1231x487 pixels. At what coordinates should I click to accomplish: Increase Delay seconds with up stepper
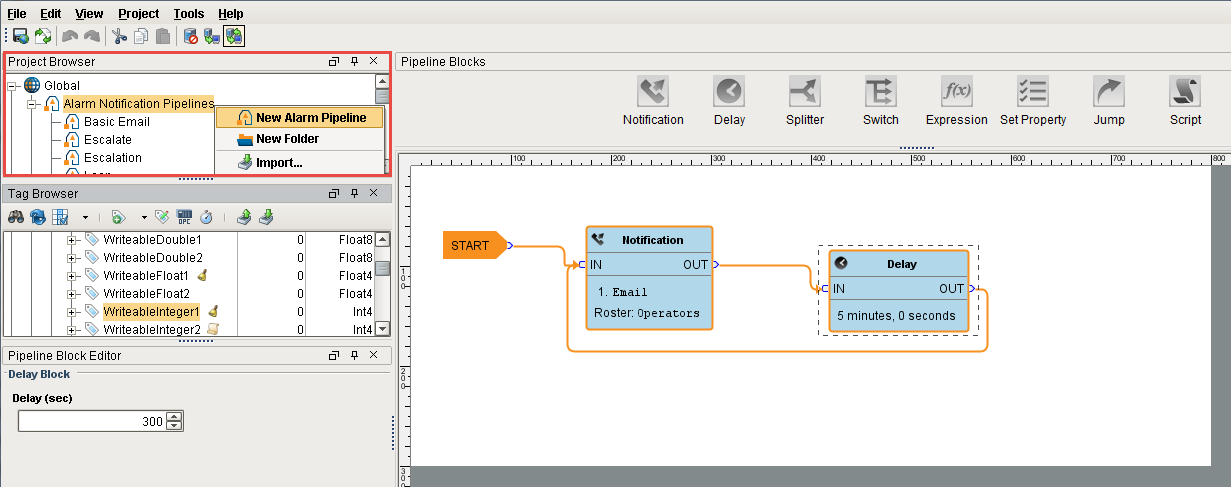[174, 417]
